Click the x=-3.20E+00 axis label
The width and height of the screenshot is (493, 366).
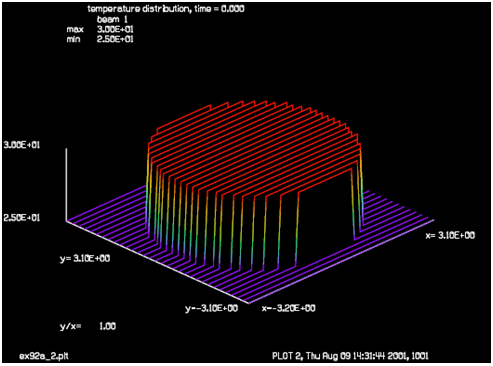[x=289, y=308]
